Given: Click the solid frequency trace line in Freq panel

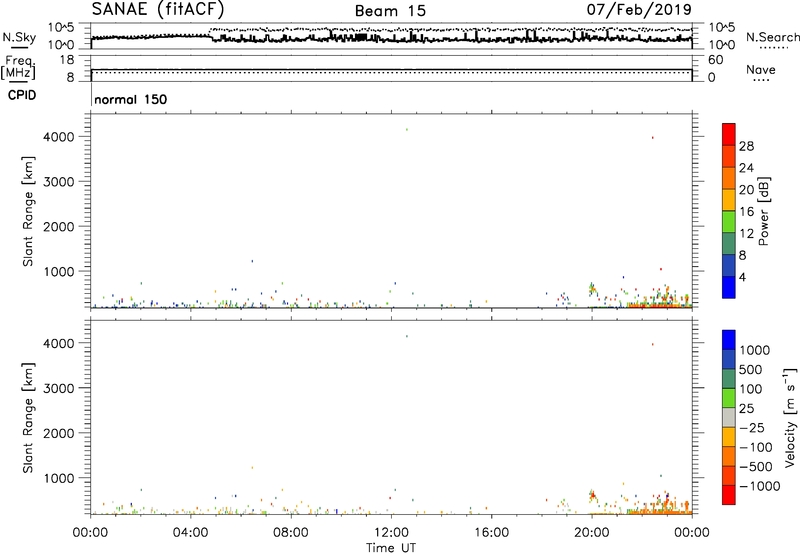Looking at the screenshot, I should point(391,69).
